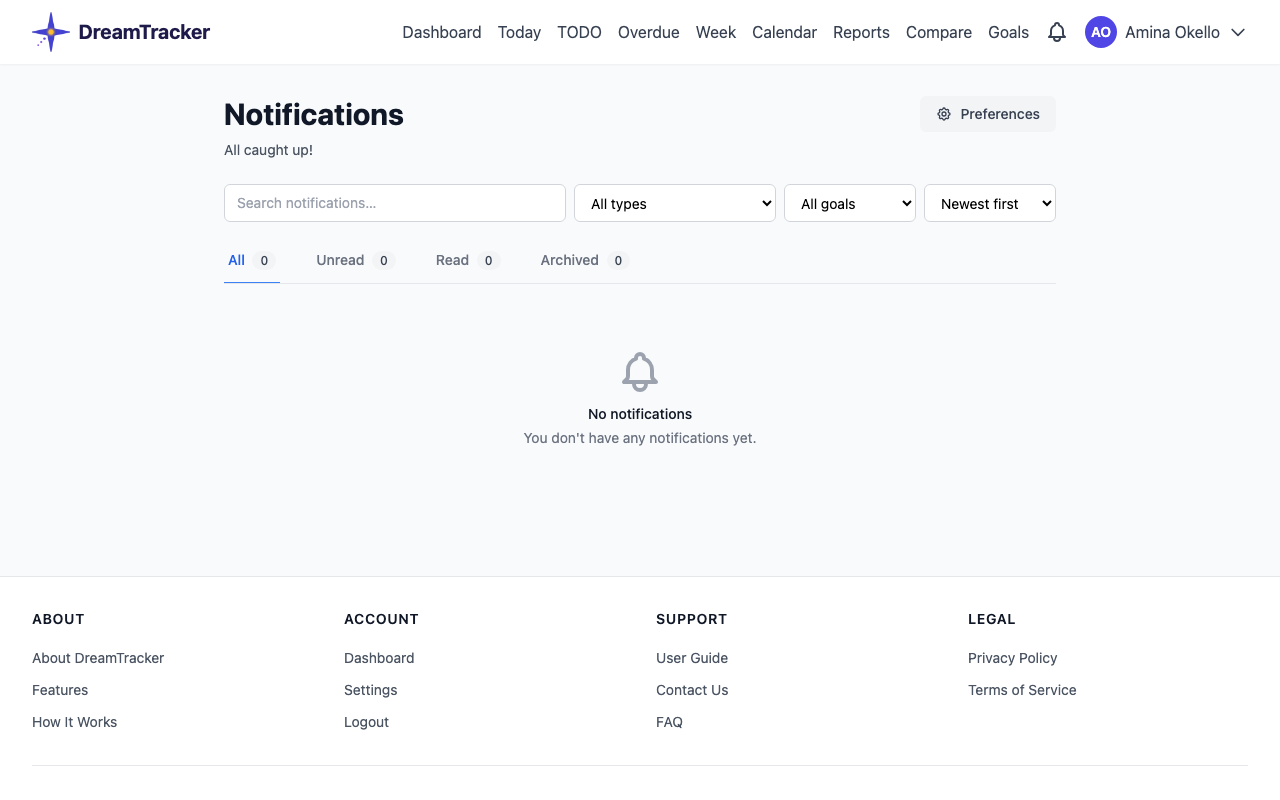Open the Goals page
Image resolution: width=1280 pixels, height=800 pixels.
(1008, 32)
